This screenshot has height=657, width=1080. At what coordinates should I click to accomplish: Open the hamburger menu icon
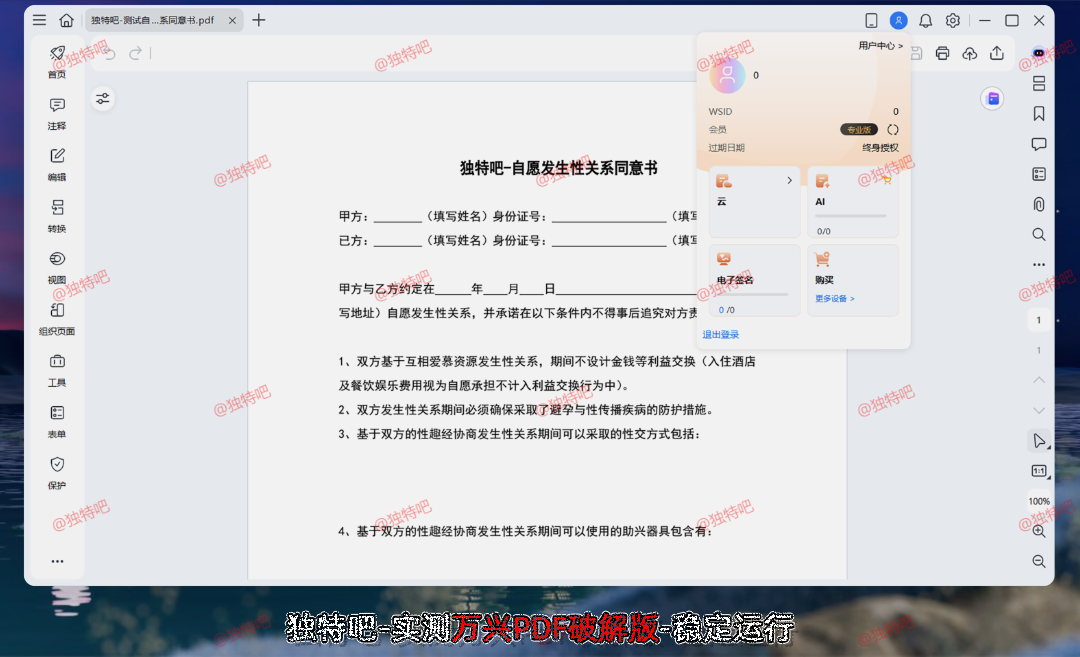(39, 20)
